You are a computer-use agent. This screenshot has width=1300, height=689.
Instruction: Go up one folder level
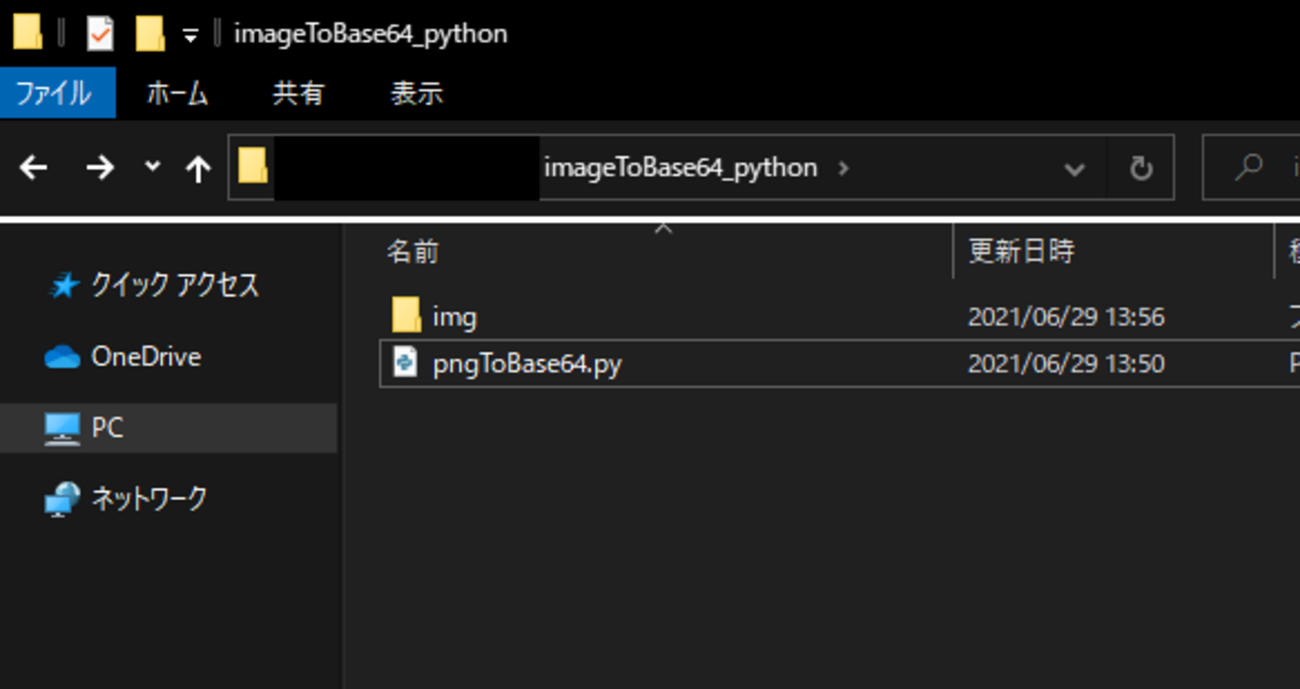pyautogui.click(x=198, y=169)
